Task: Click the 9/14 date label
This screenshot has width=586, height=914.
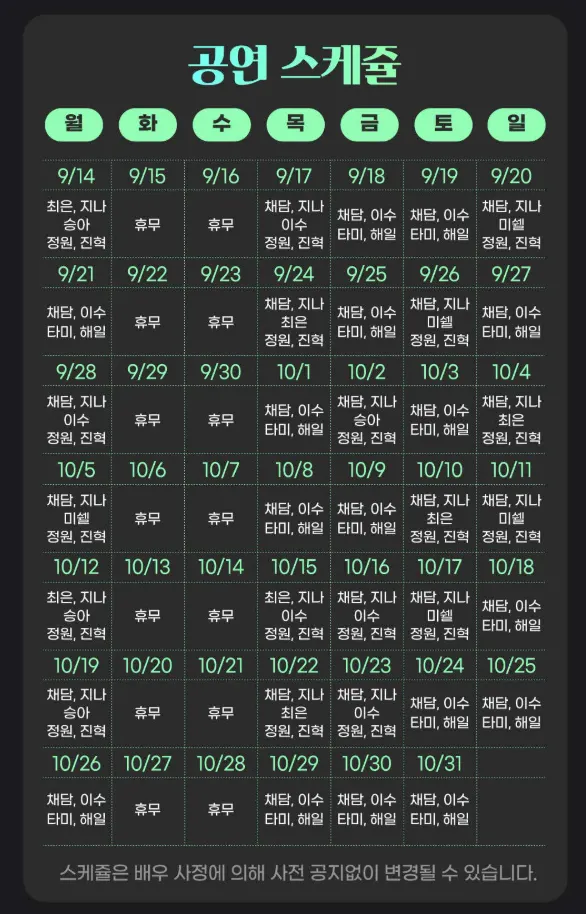Action: [76, 175]
